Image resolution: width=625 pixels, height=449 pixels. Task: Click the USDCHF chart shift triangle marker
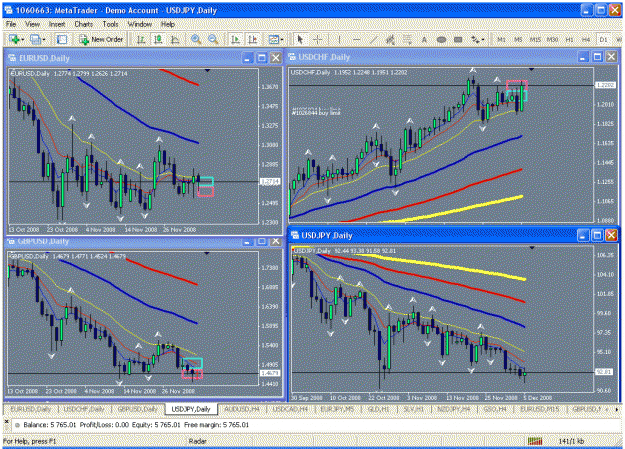[531, 69]
